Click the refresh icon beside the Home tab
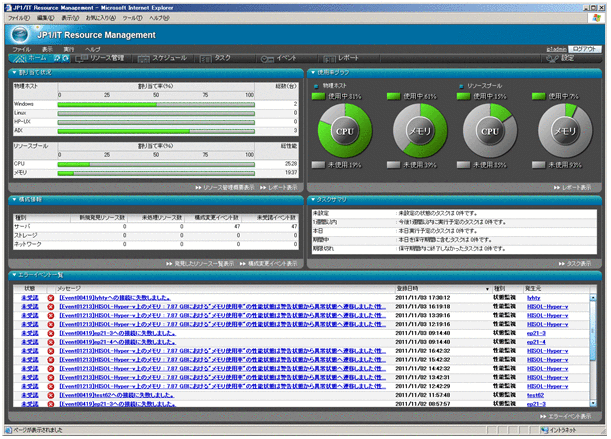This screenshot has height=439, width=611. coord(65,59)
